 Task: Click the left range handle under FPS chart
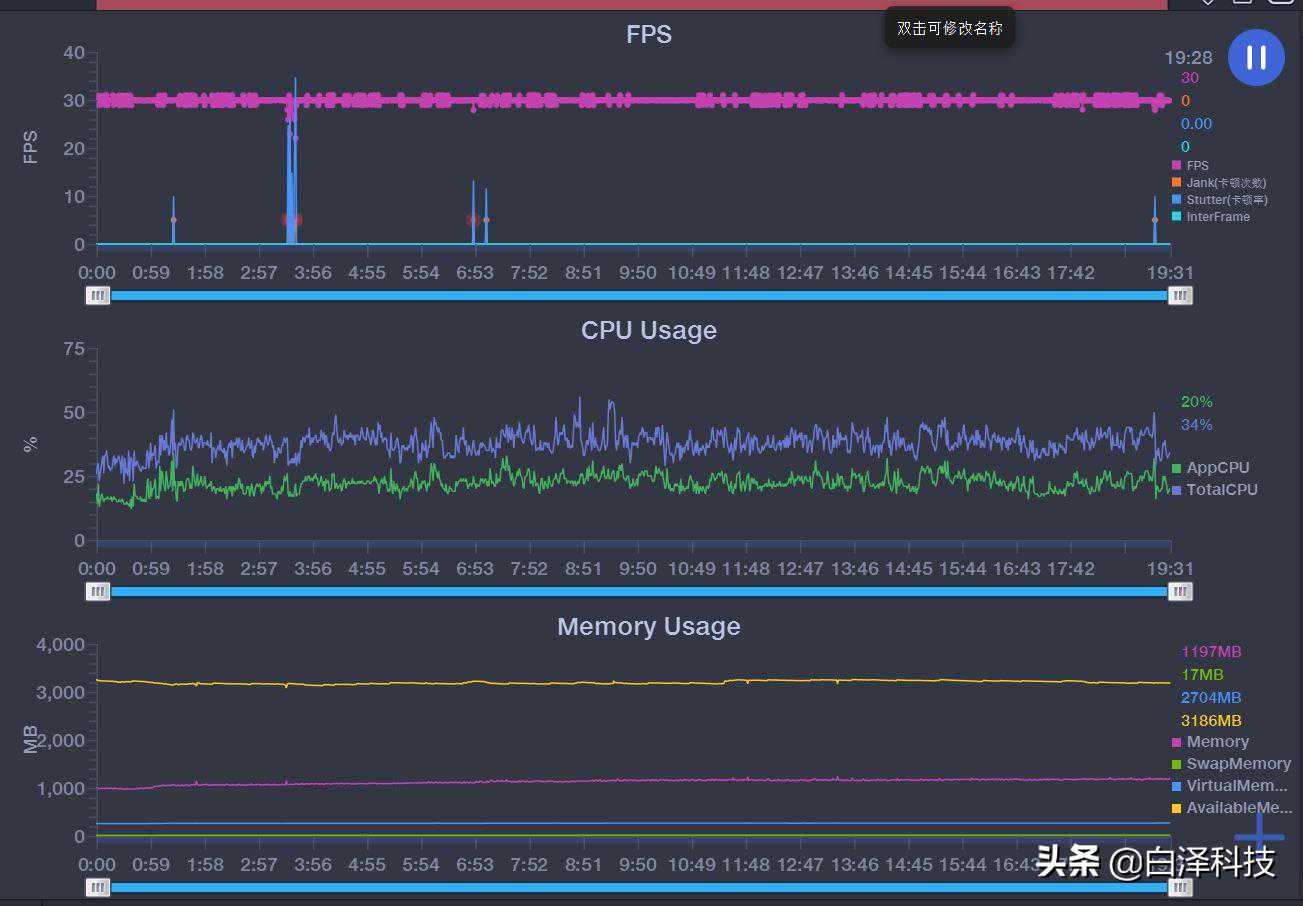point(98,295)
